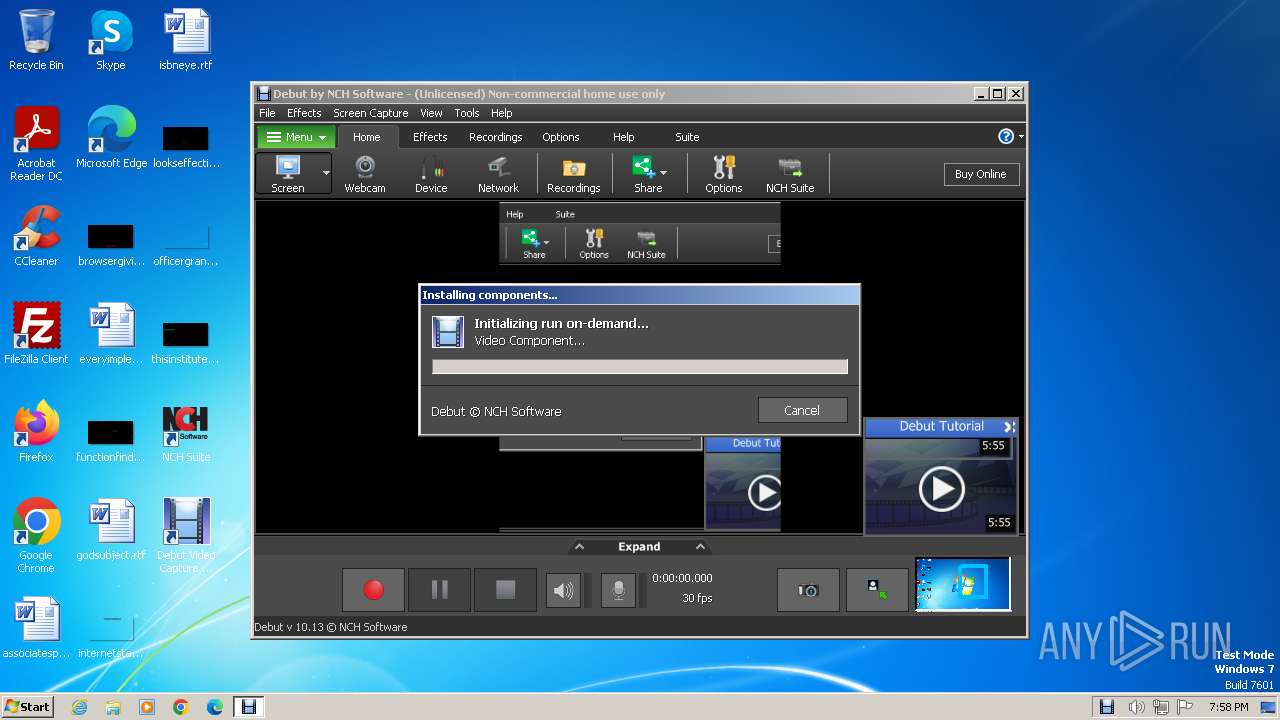Select the desktop preview thumbnail

(x=963, y=584)
